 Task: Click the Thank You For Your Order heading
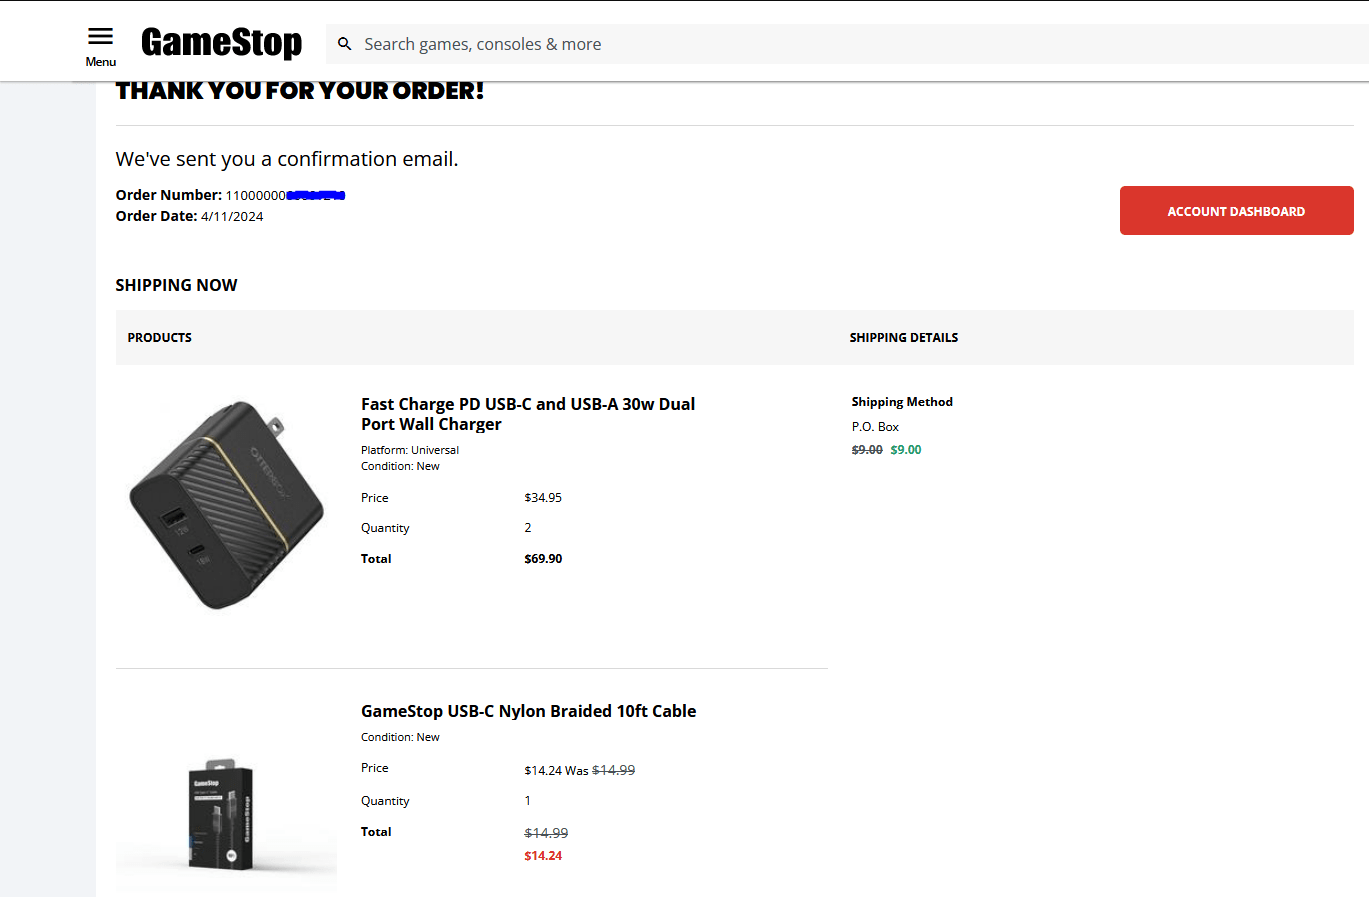[300, 92]
